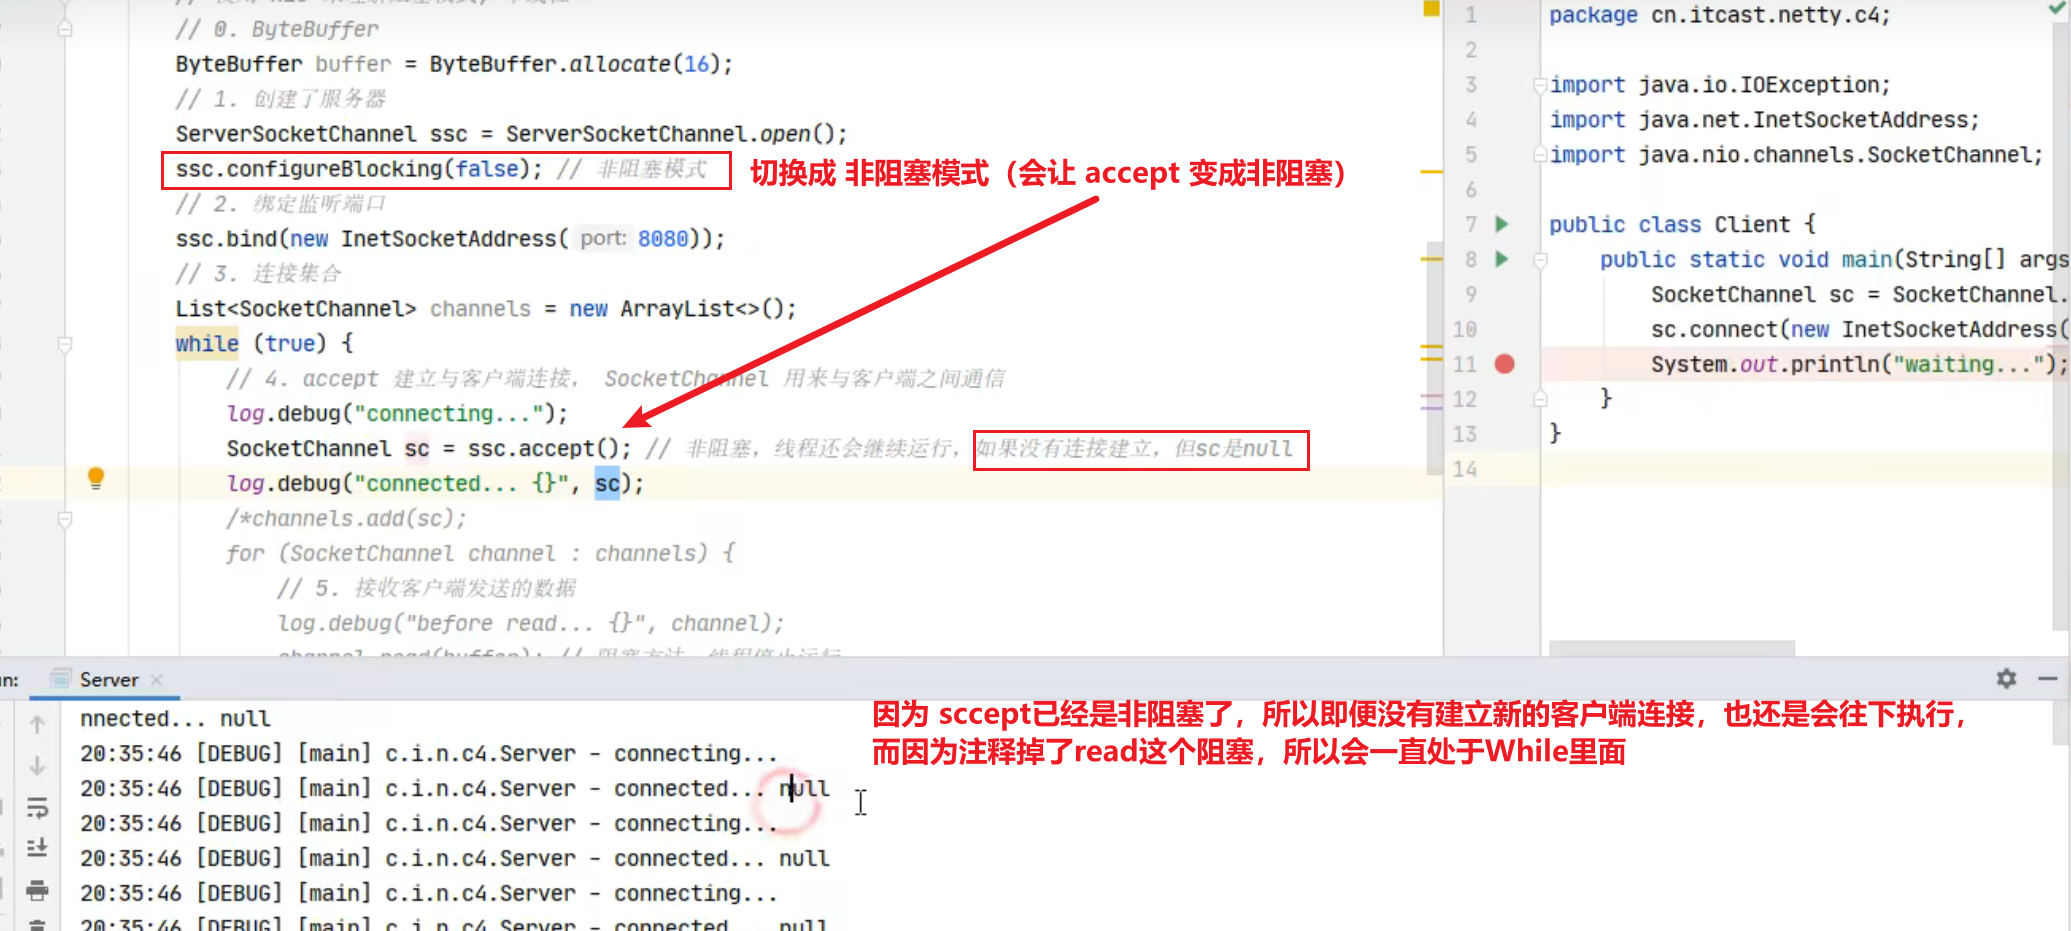
Task: Select the Server tab in Run panel
Action: tap(107, 679)
